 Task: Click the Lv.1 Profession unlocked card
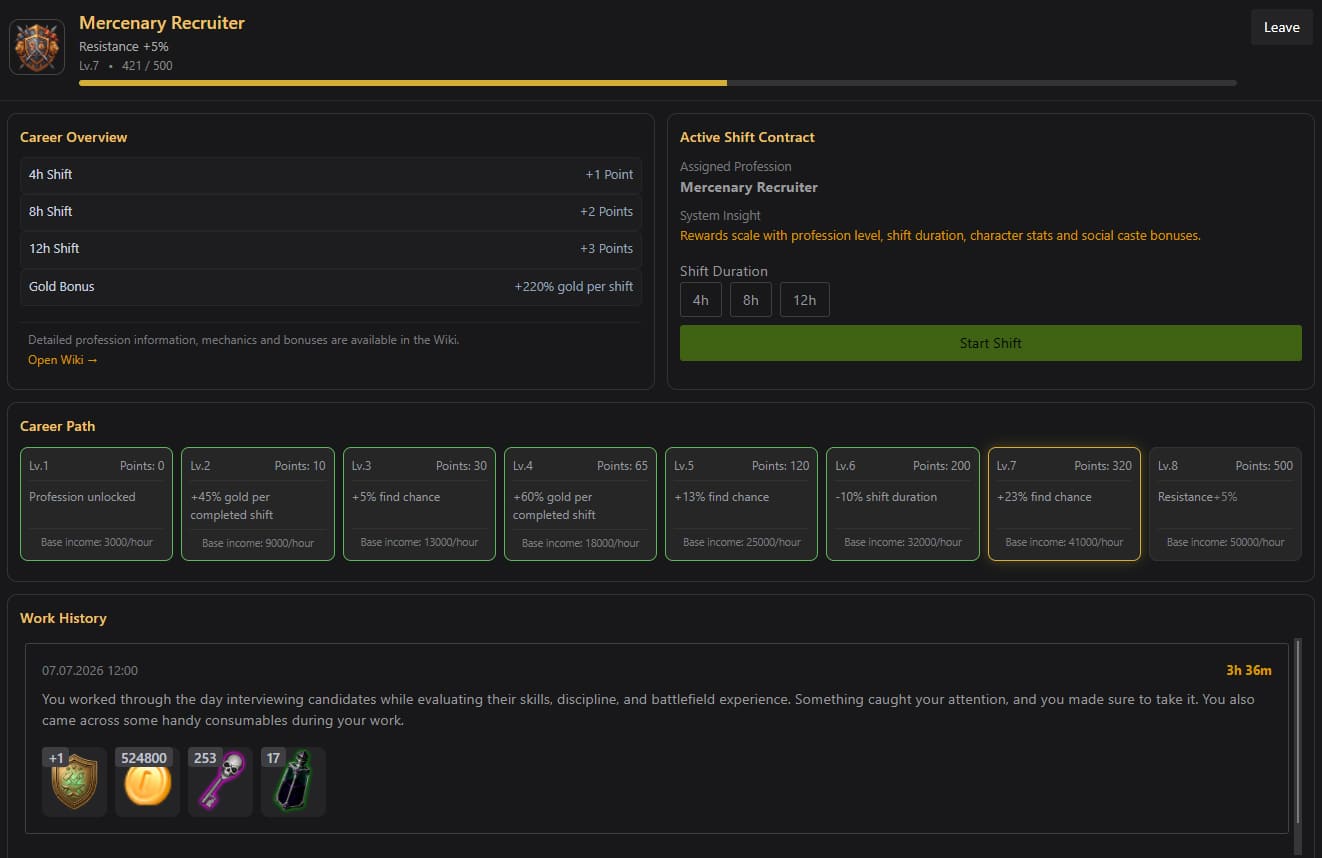[x=97, y=504]
